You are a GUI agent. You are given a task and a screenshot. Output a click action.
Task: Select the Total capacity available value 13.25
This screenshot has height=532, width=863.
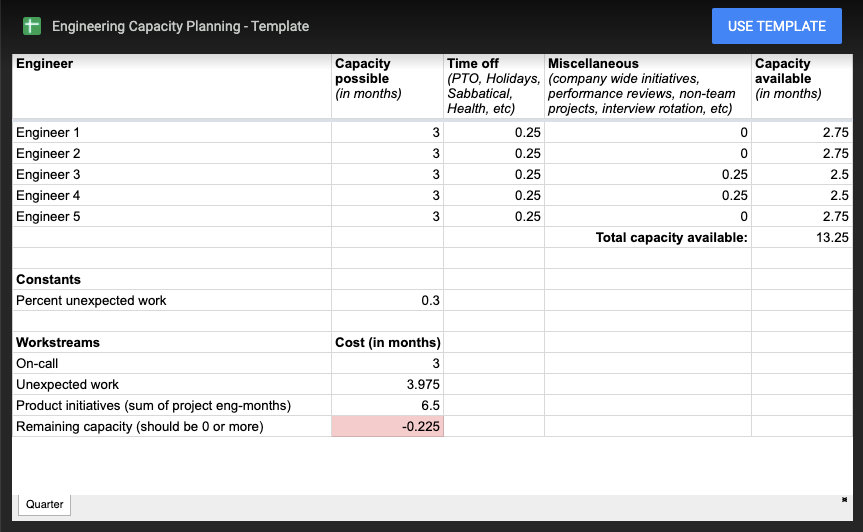[x=802, y=237]
